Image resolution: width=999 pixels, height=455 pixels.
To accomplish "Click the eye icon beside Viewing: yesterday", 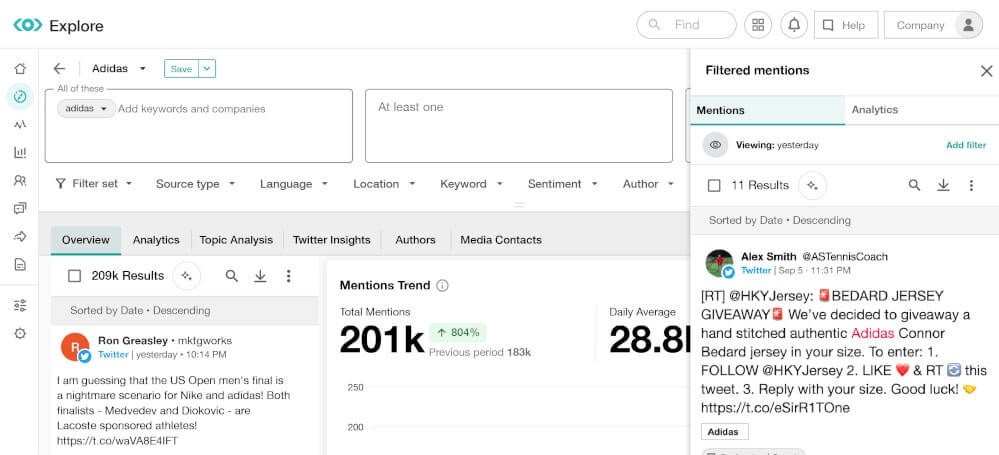I will coord(715,145).
